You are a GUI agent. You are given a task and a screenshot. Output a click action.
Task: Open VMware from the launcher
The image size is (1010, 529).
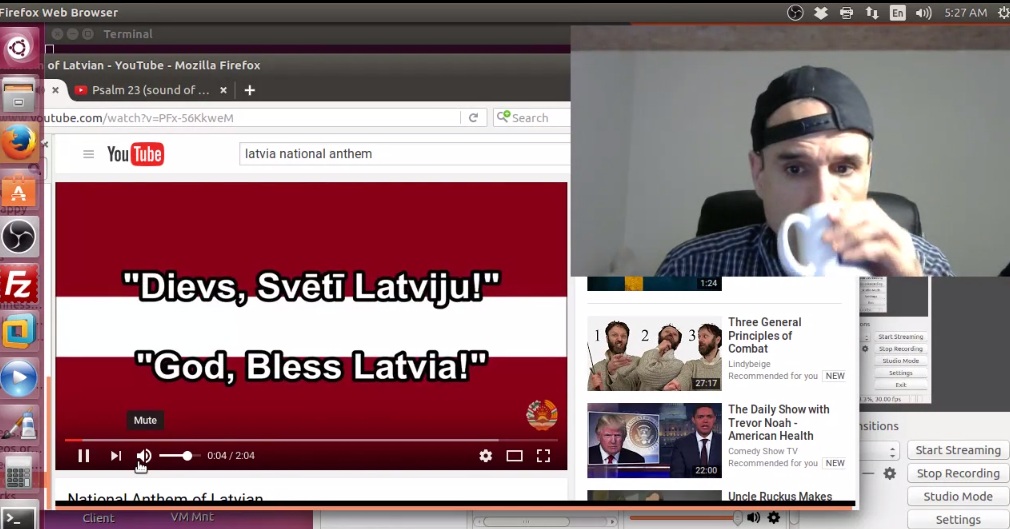[x=18, y=332]
